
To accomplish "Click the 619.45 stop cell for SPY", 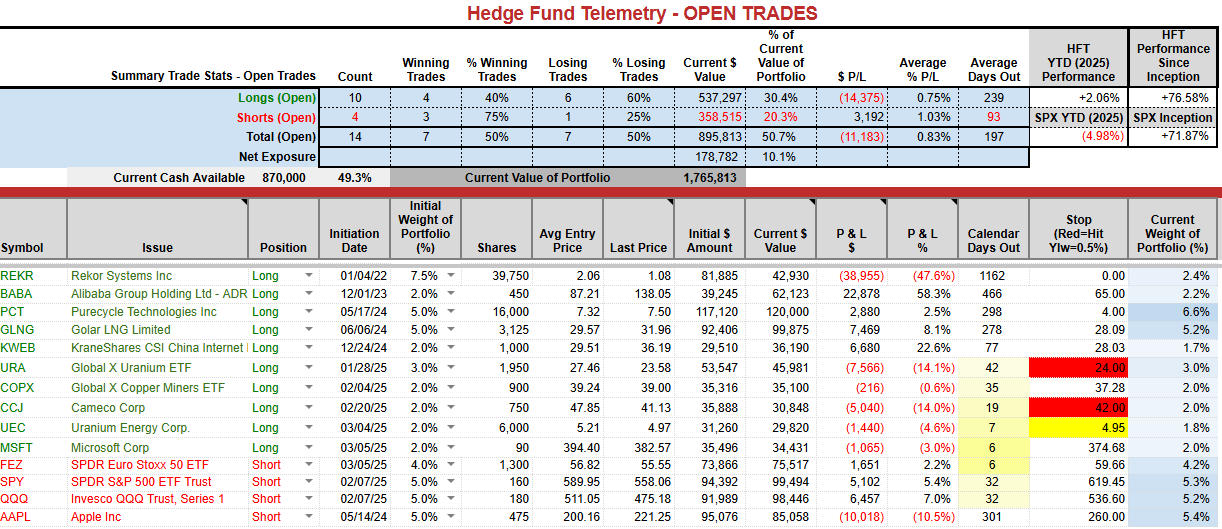I will click(1078, 482).
